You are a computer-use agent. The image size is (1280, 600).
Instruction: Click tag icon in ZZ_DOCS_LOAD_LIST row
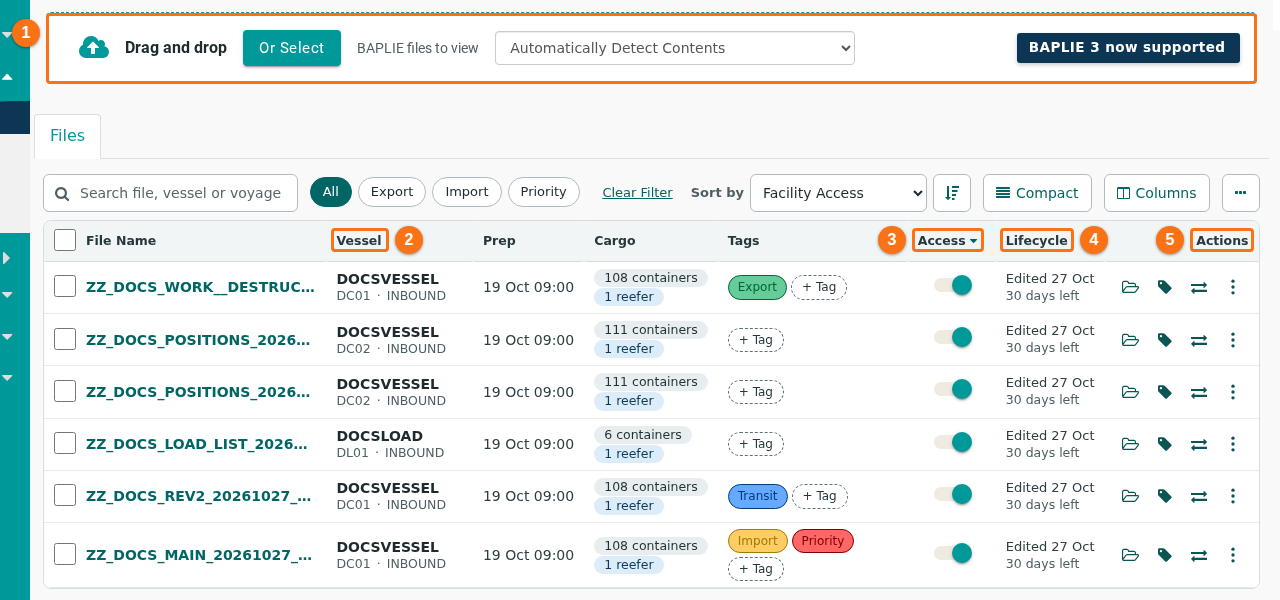[1165, 444]
